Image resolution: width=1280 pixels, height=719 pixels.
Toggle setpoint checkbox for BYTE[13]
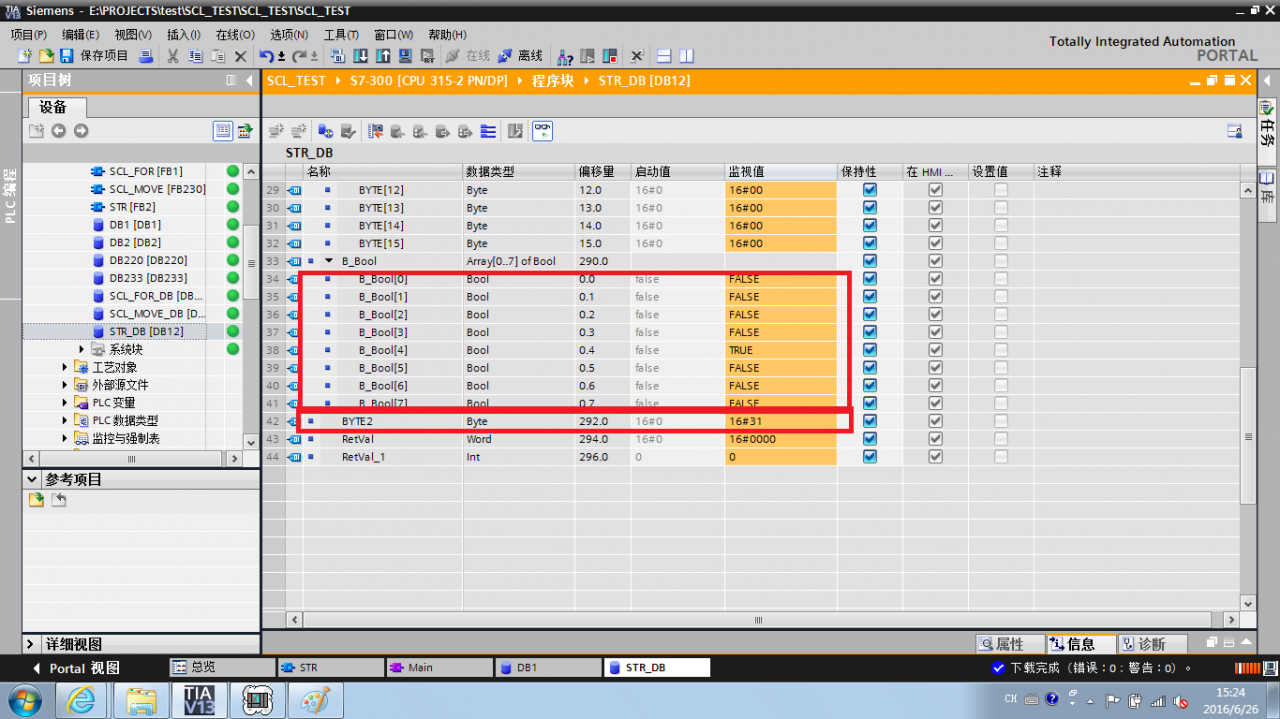click(1001, 208)
